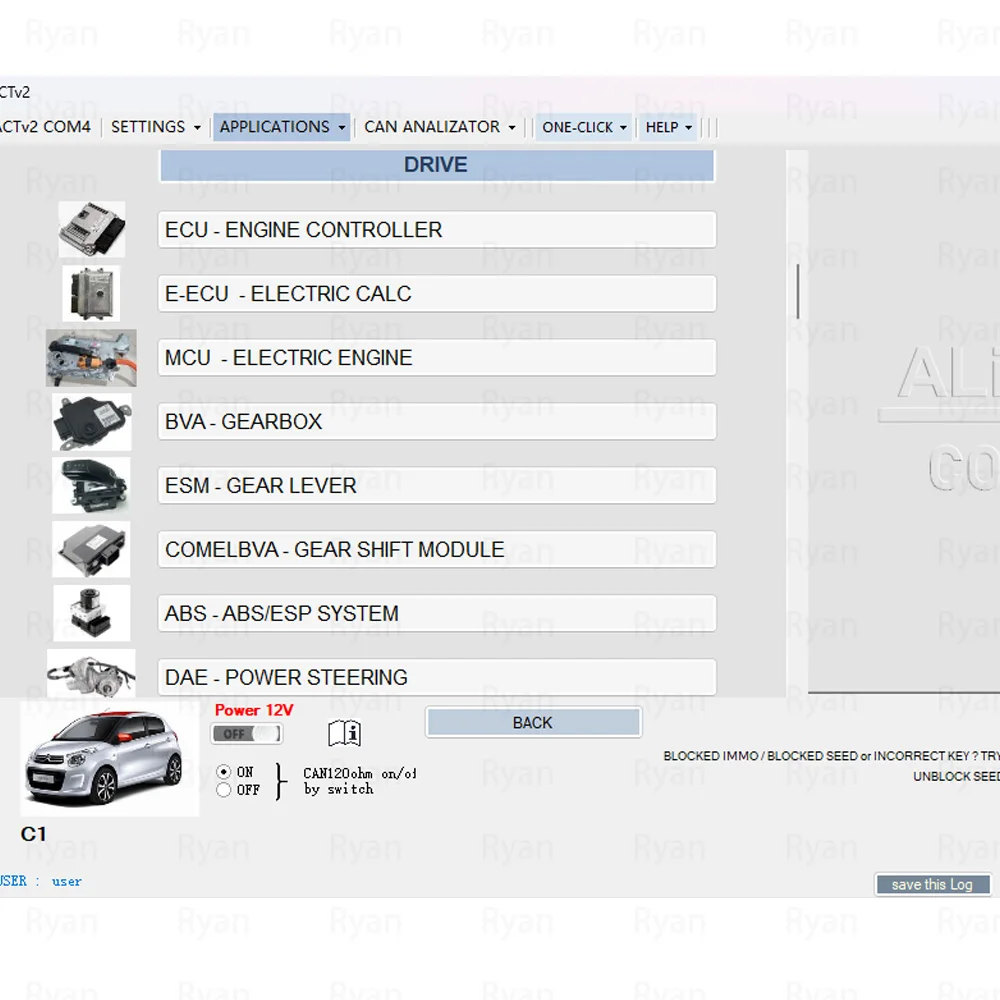Screen dimensions: 1000x1000
Task: Expand the SETTINGS dropdown menu
Action: tap(155, 127)
